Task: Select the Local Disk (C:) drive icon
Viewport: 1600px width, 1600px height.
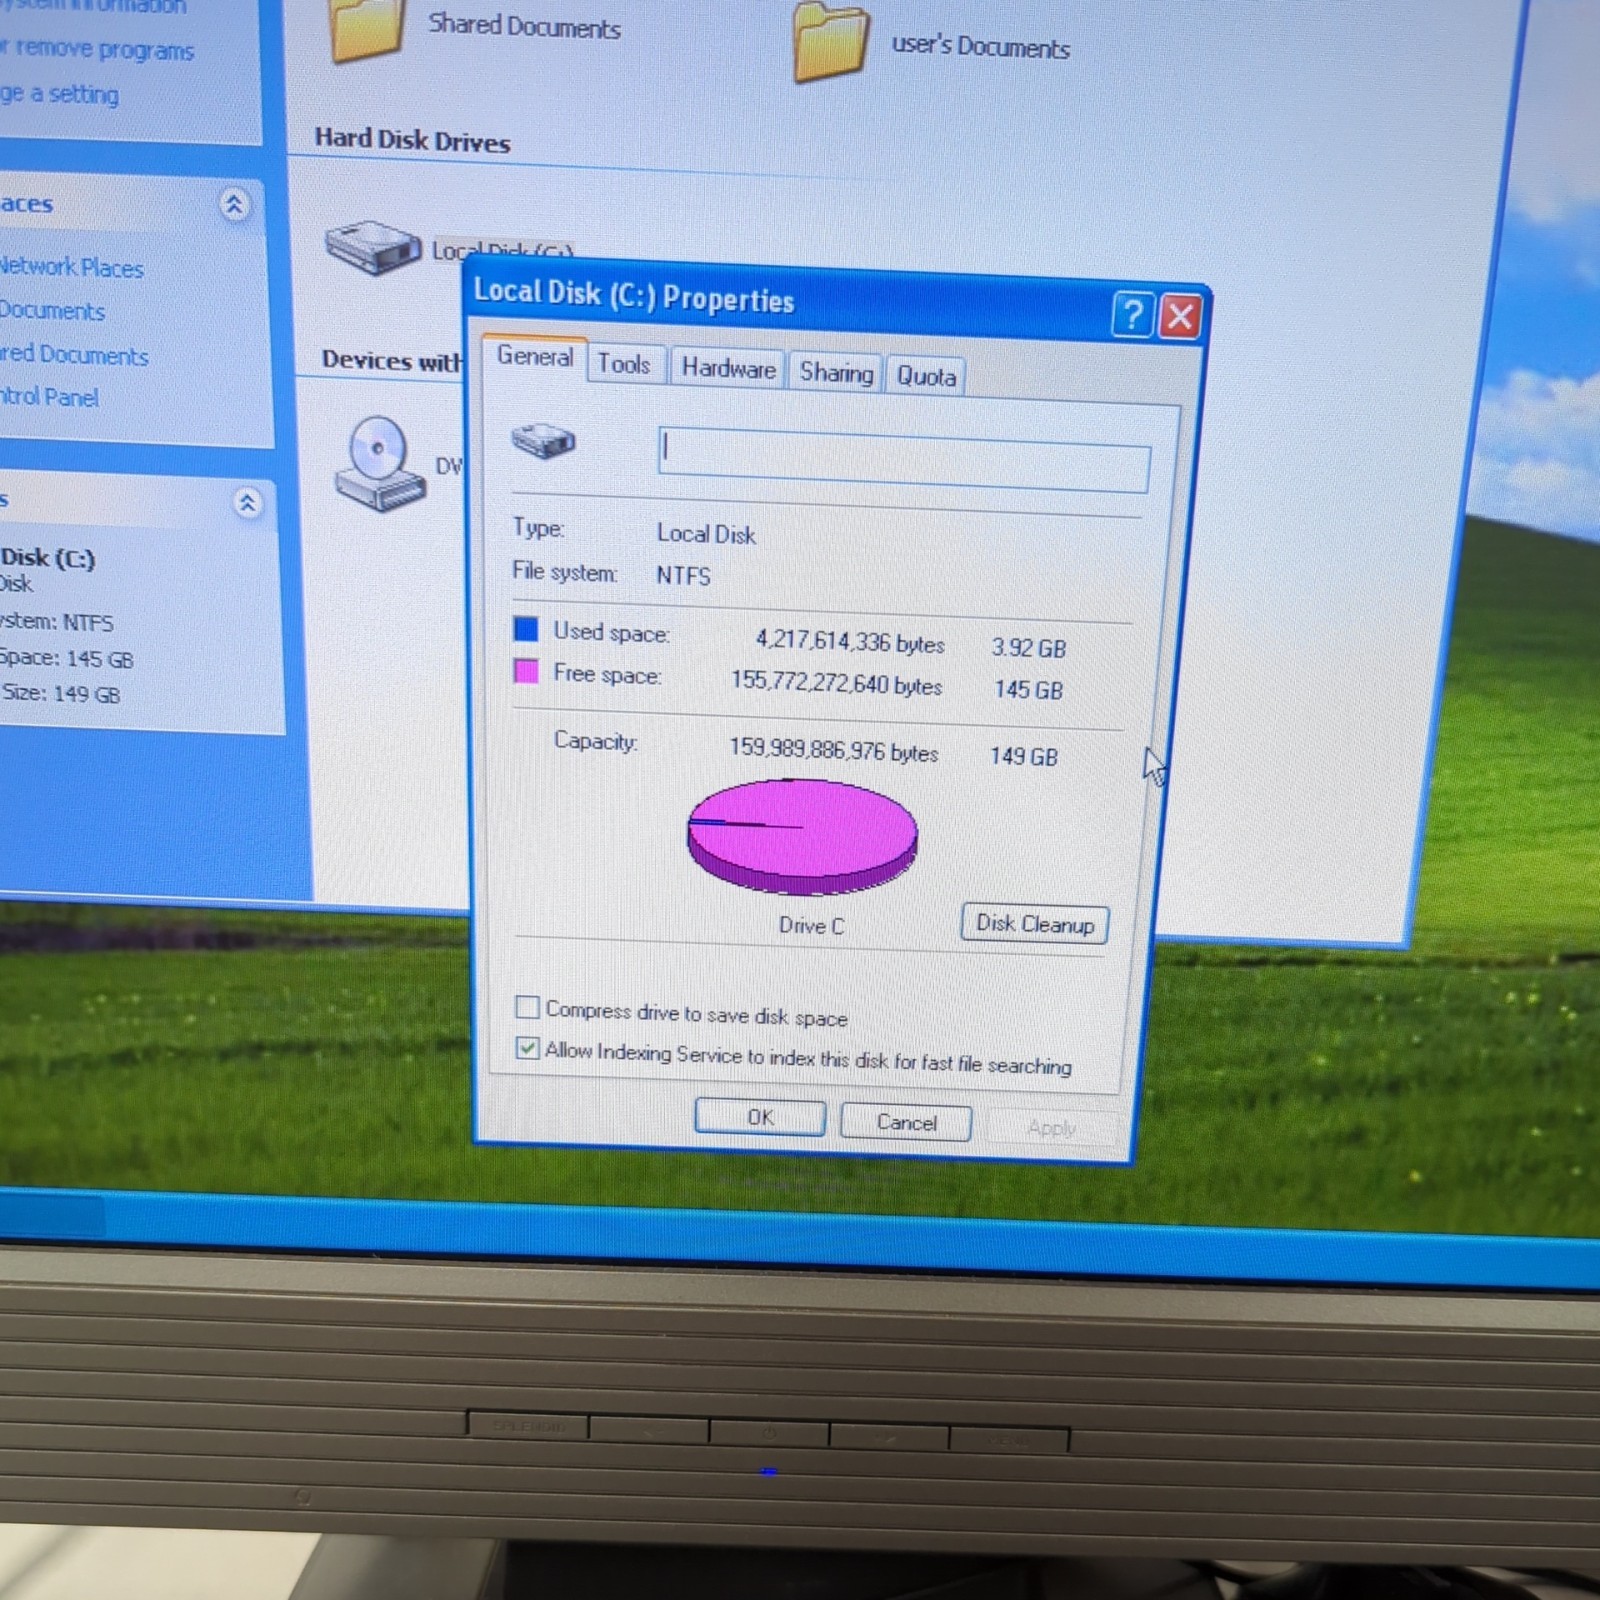Action: 372,246
